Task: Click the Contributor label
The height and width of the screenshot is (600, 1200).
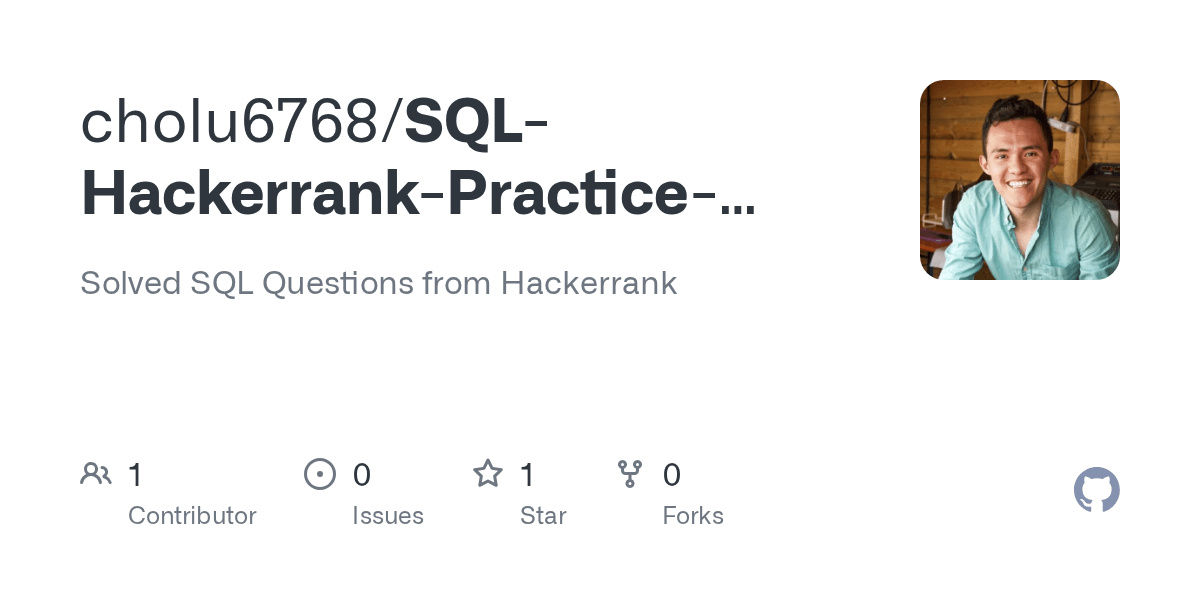Action: point(192,516)
